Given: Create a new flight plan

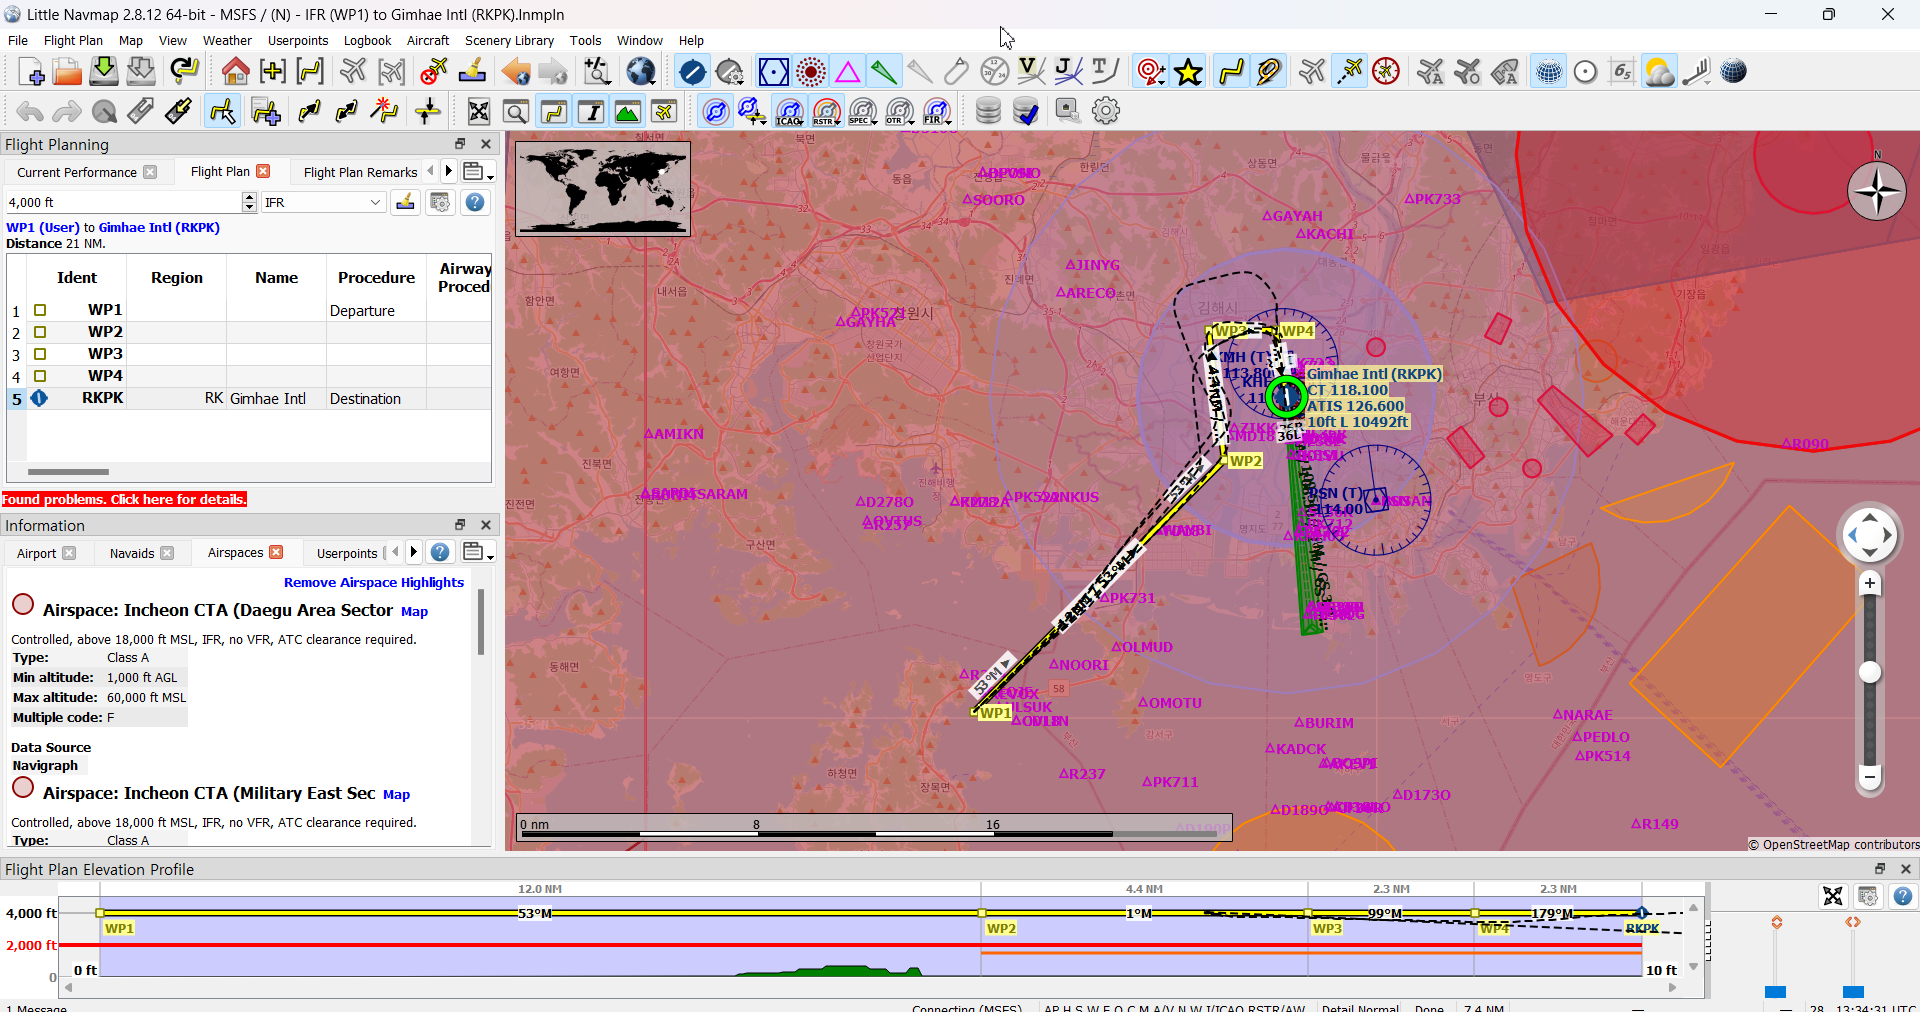Looking at the screenshot, I should click(x=31, y=72).
